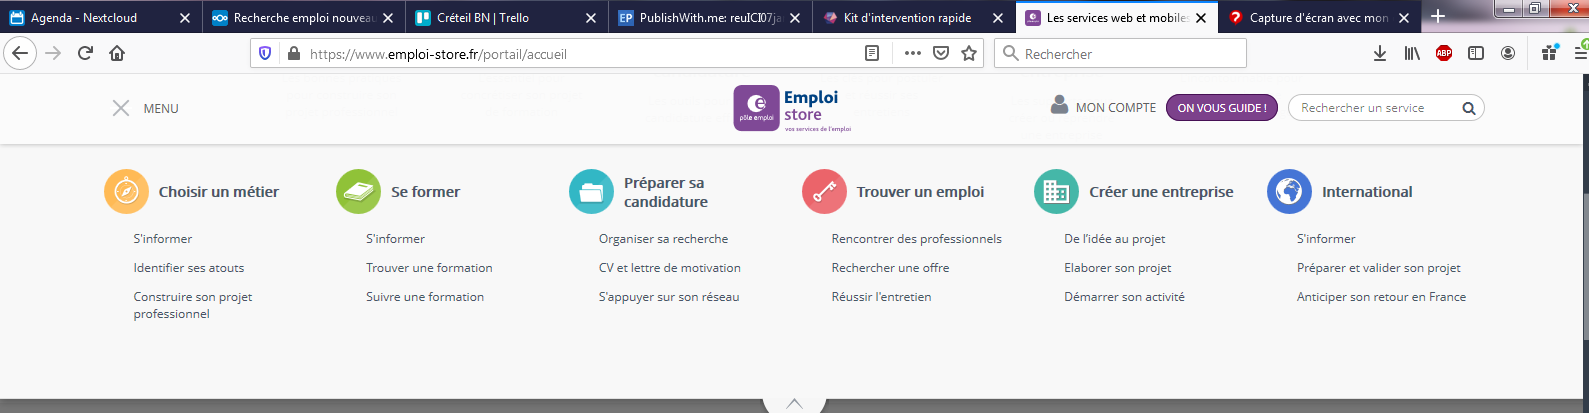Open the Rechercher une offre link

pyautogui.click(x=890, y=268)
